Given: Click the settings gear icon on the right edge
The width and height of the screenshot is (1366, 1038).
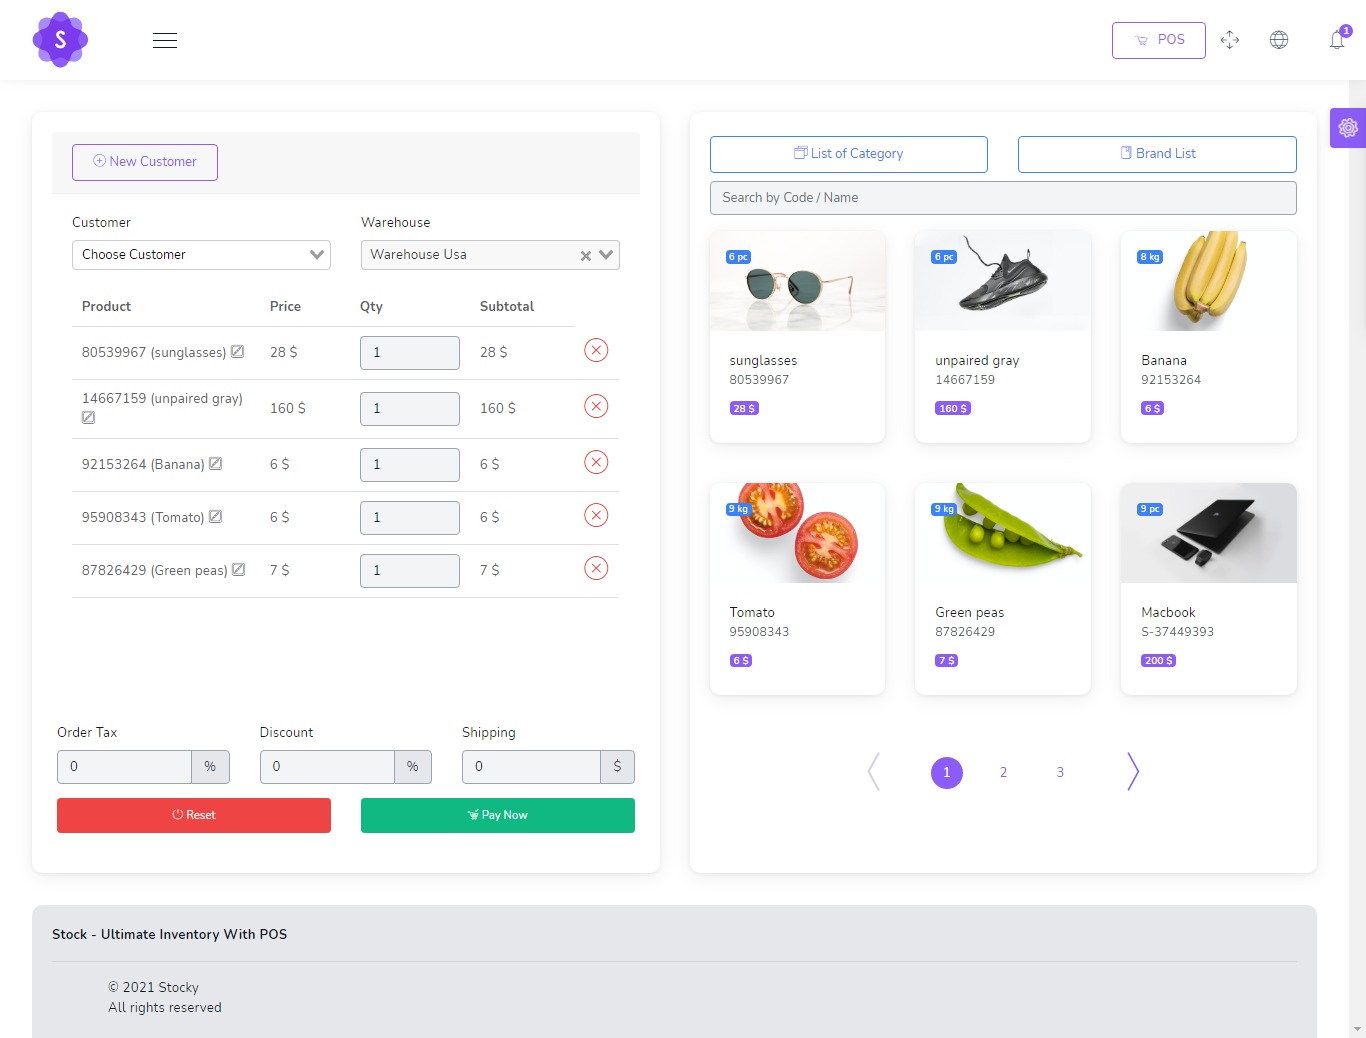Looking at the screenshot, I should click(1348, 128).
